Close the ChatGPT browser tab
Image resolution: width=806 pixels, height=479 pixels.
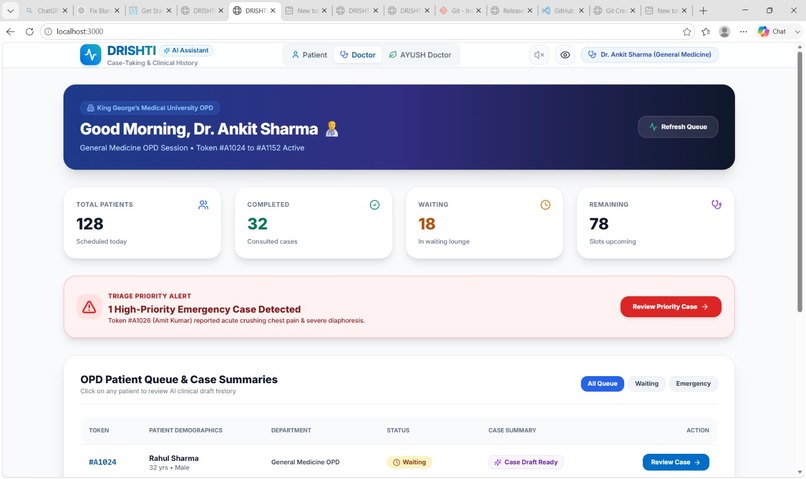(x=65, y=10)
